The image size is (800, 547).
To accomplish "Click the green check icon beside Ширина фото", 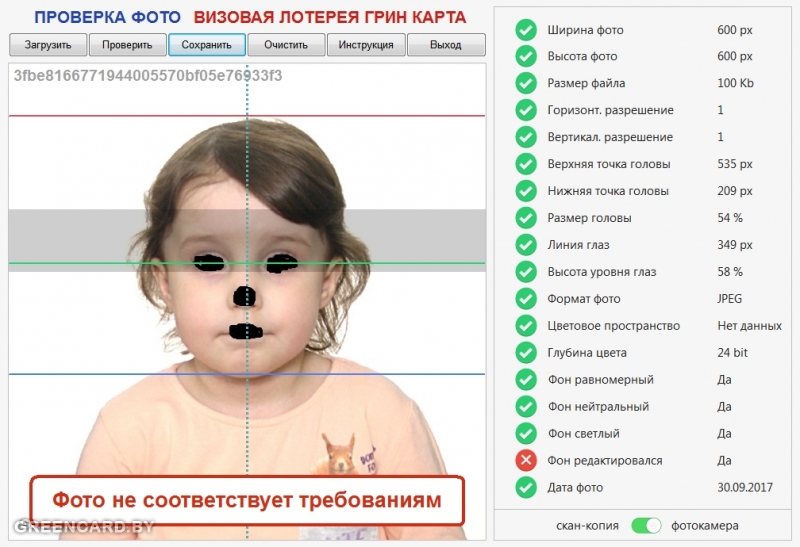I will tap(526, 30).
